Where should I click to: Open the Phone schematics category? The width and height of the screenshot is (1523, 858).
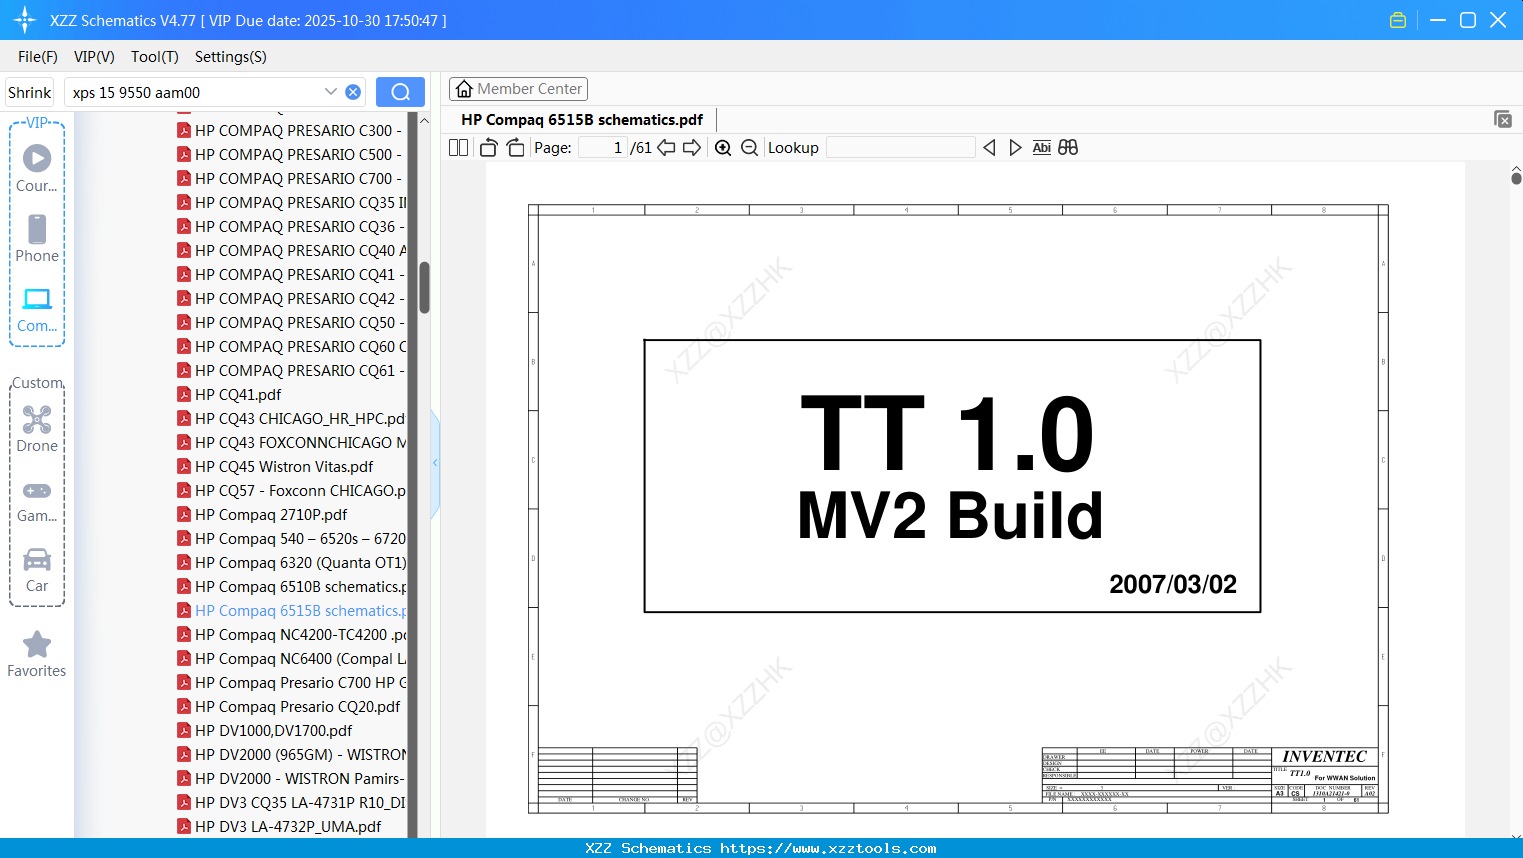[x=37, y=238]
